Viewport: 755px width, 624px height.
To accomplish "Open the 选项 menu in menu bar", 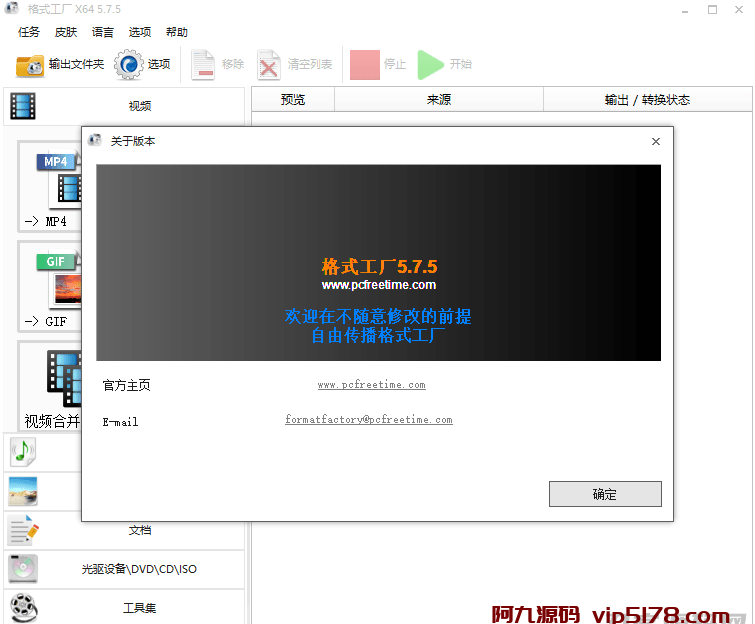I will [140, 32].
